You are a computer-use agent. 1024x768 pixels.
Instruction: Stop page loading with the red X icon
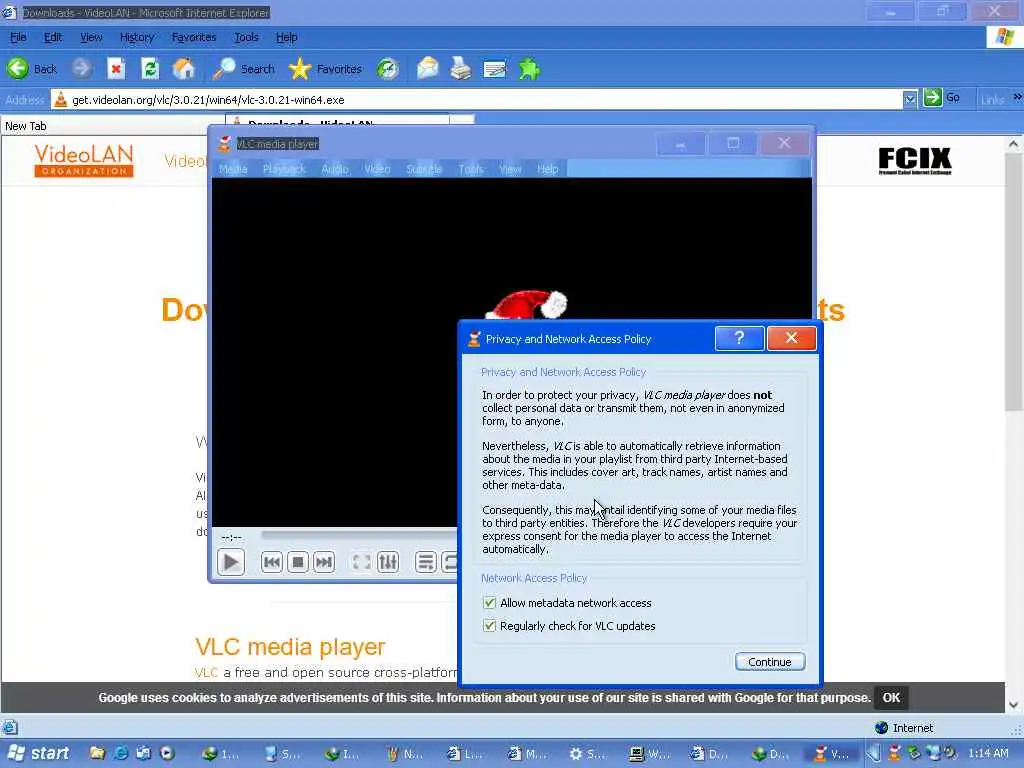tap(116, 69)
